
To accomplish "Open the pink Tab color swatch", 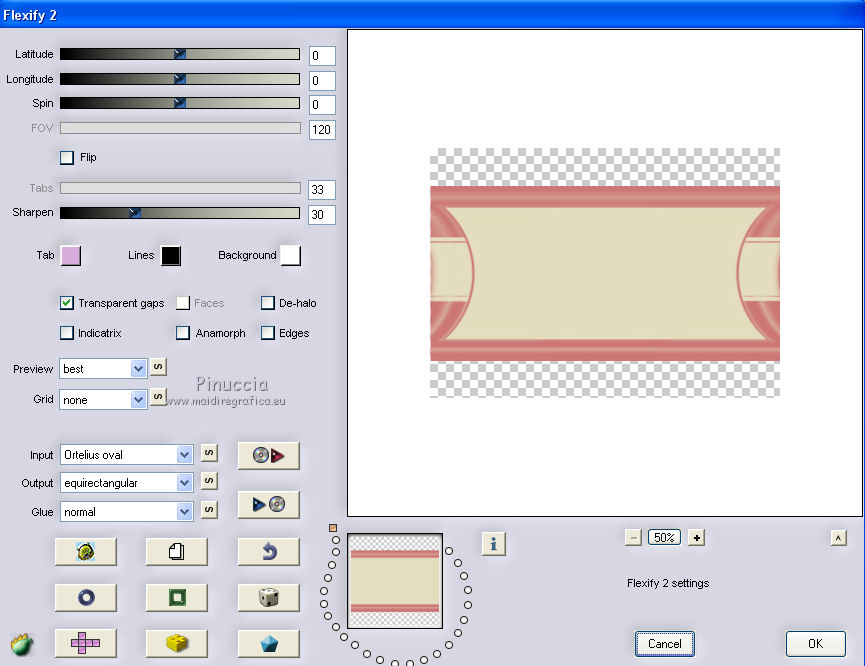I will pyautogui.click(x=71, y=255).
